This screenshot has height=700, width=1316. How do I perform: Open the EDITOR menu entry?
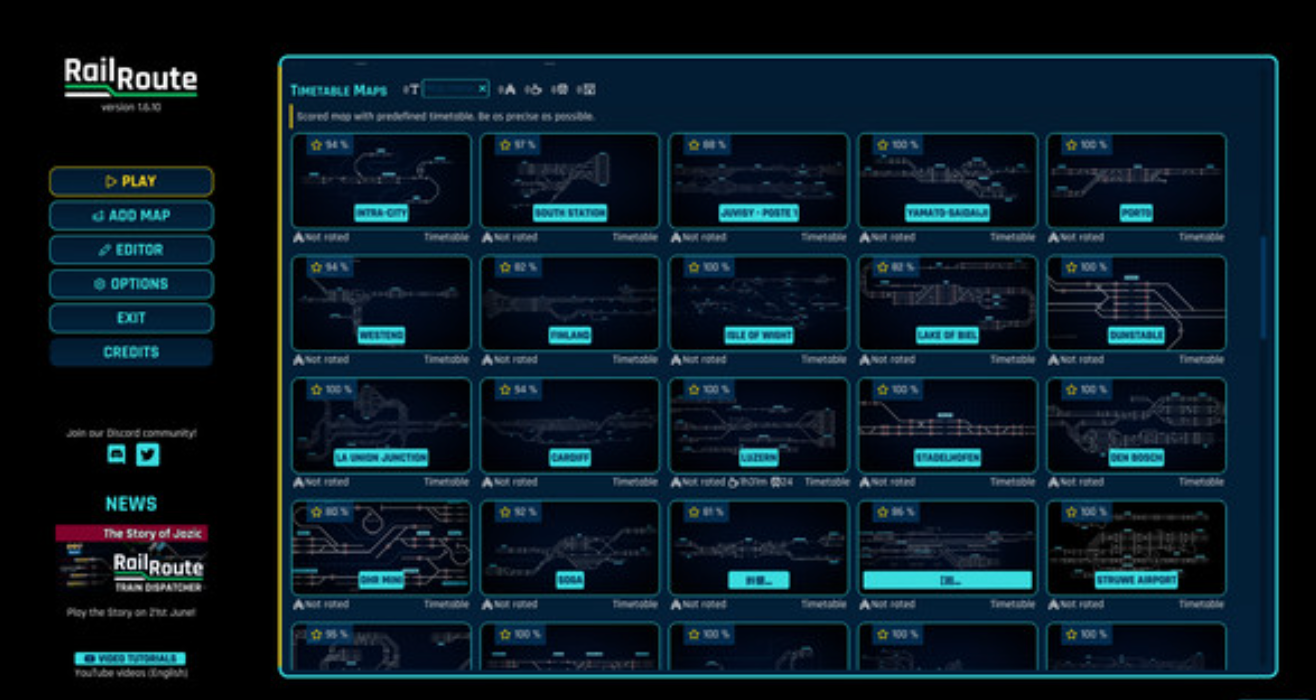(131, 250)
